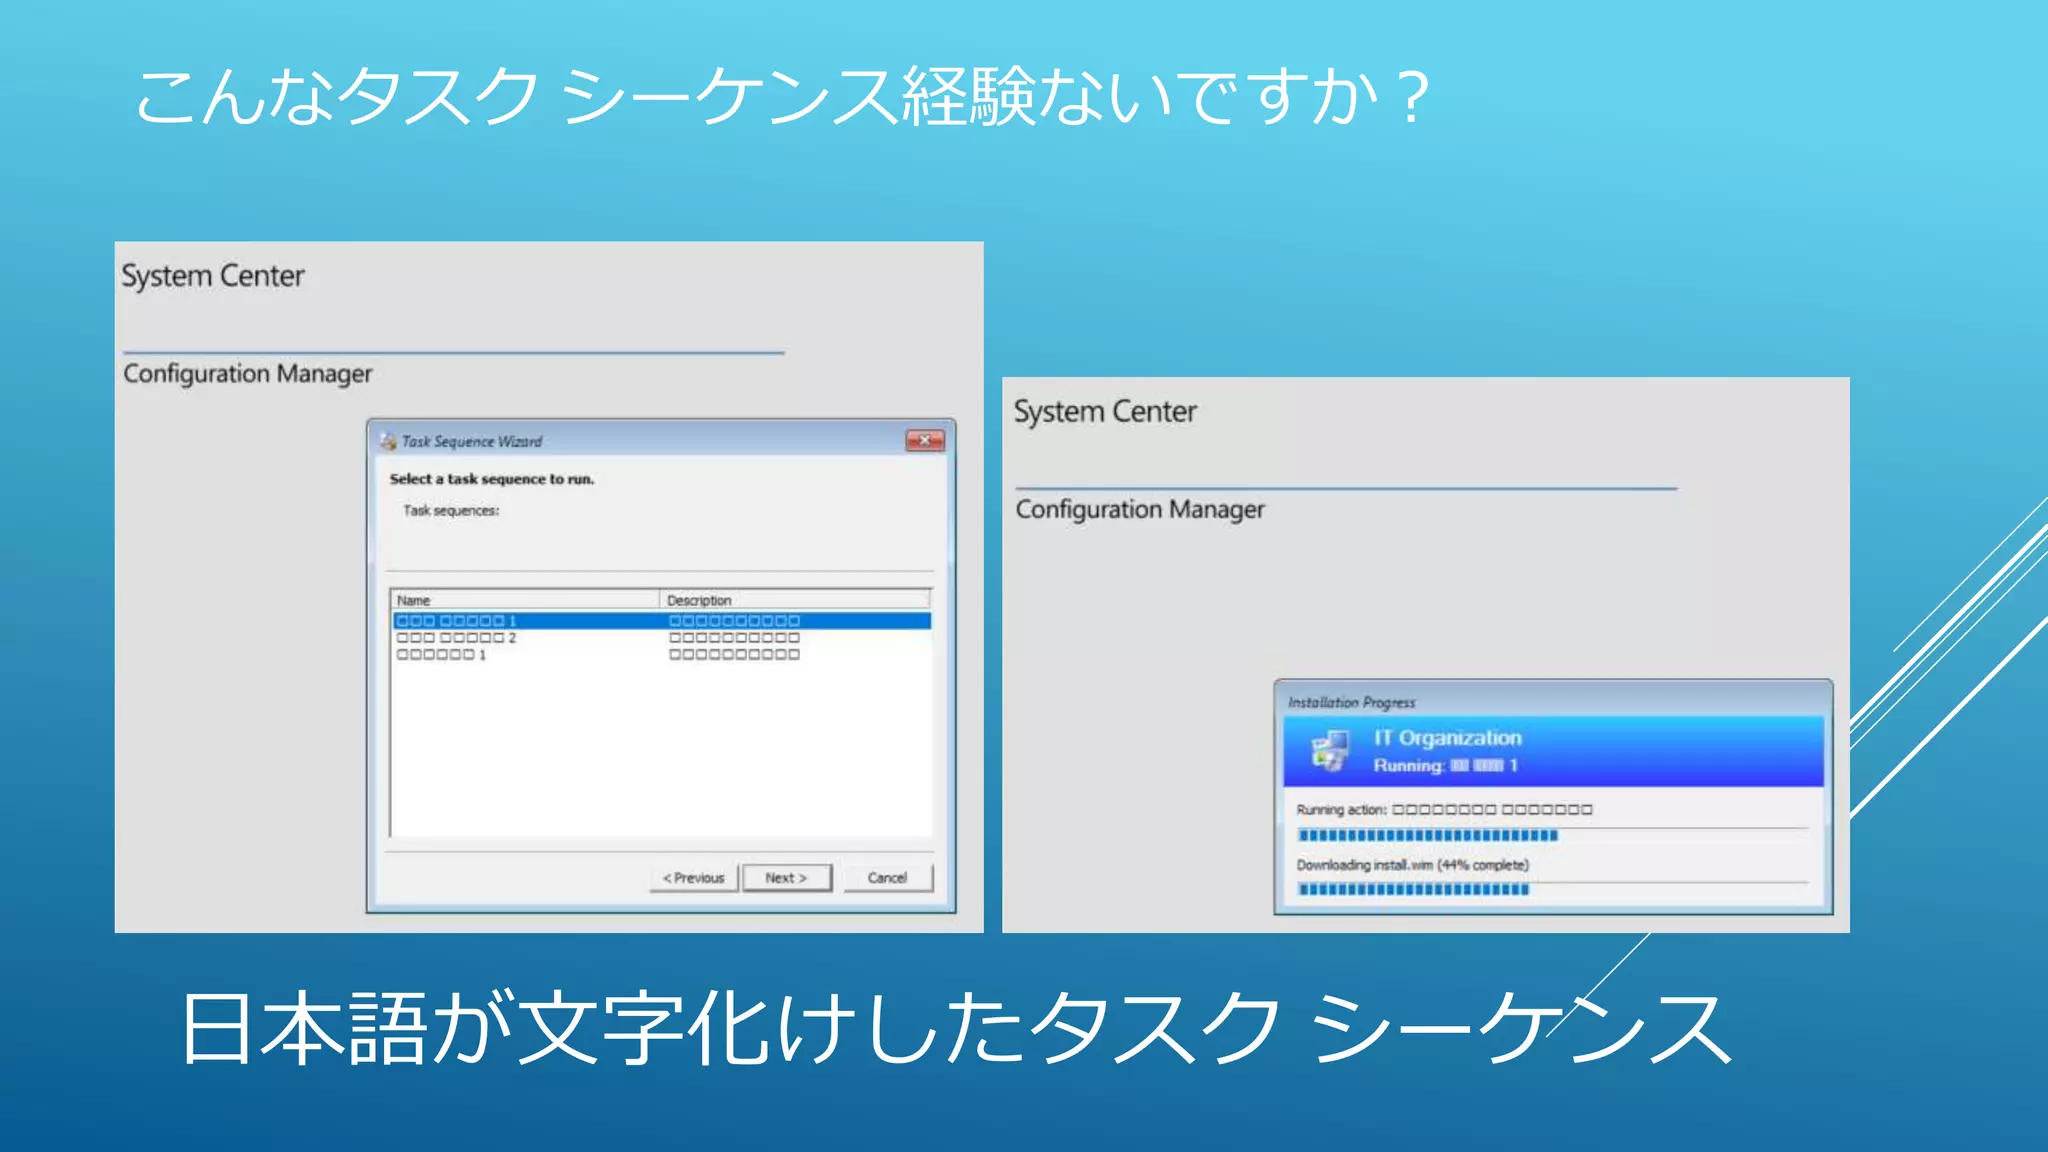Click the Next button in Task Sequence Wizard

(x=787, y=878)
